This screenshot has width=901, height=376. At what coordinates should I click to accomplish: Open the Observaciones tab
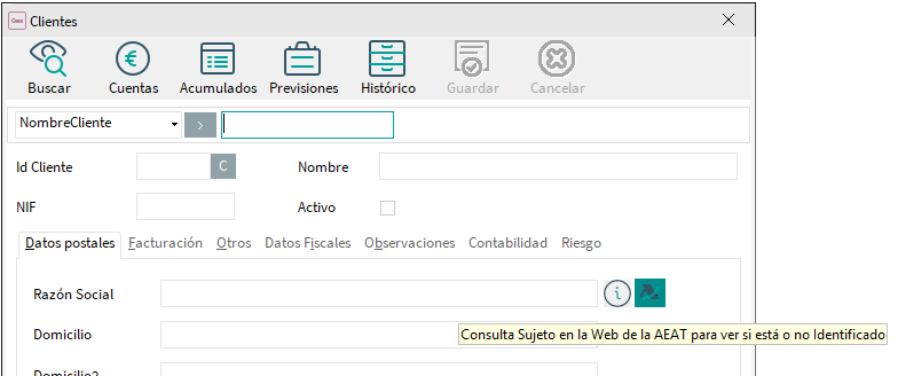click(410, 243)
